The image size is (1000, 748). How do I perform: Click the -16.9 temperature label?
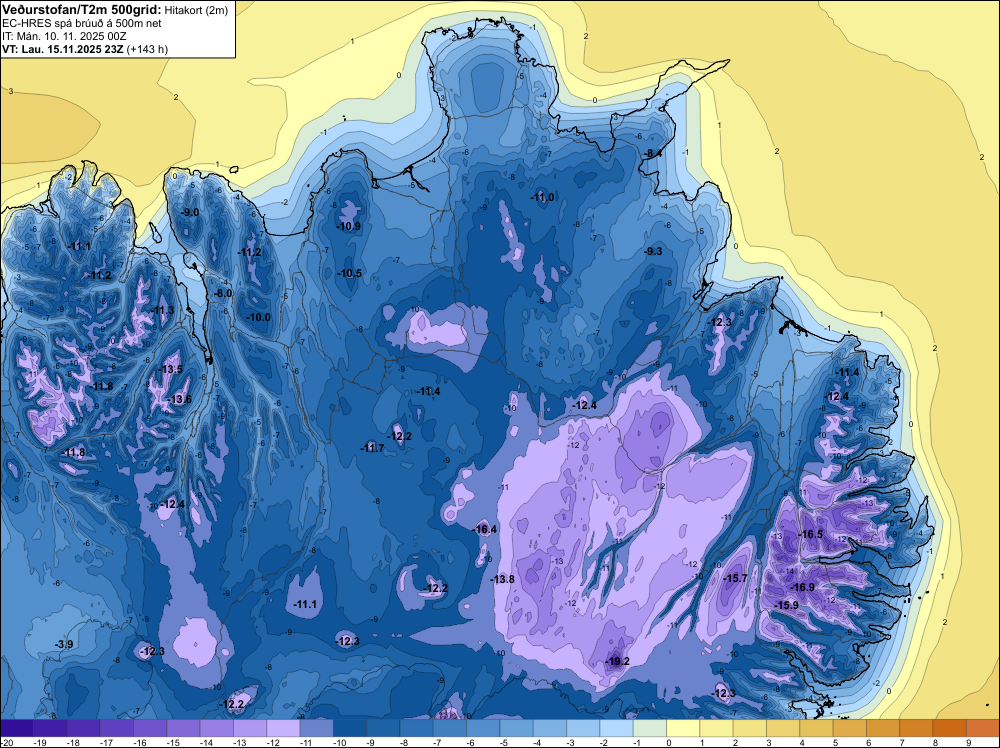(x=803, y=587)
